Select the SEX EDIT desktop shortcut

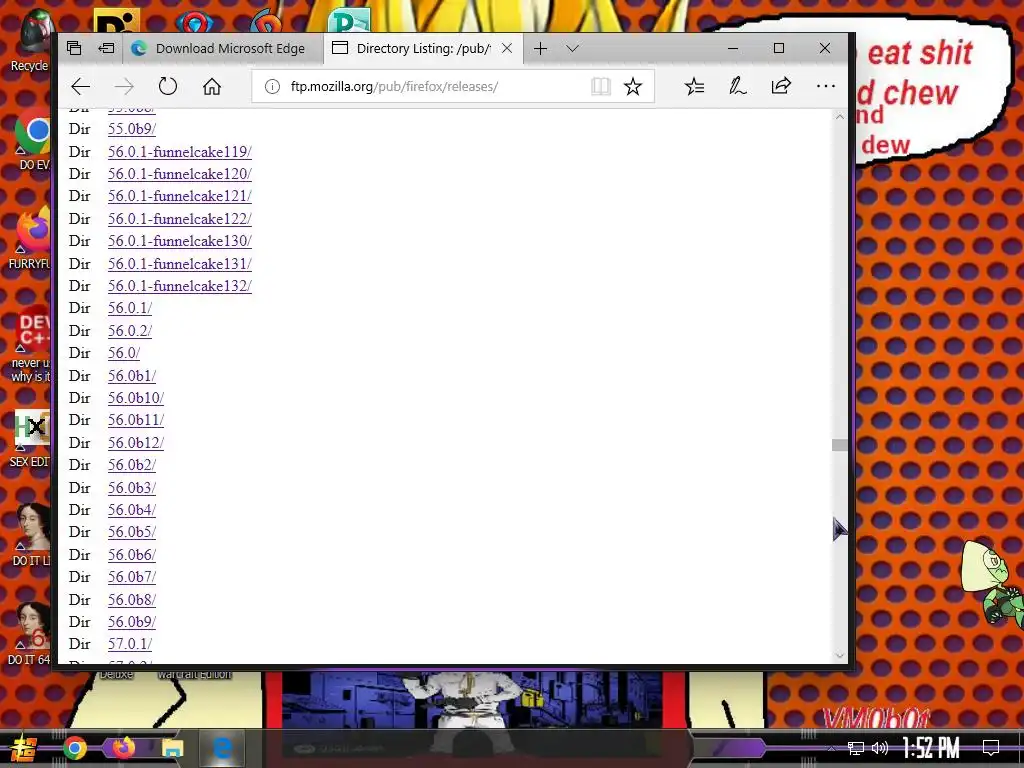point(31,438)
